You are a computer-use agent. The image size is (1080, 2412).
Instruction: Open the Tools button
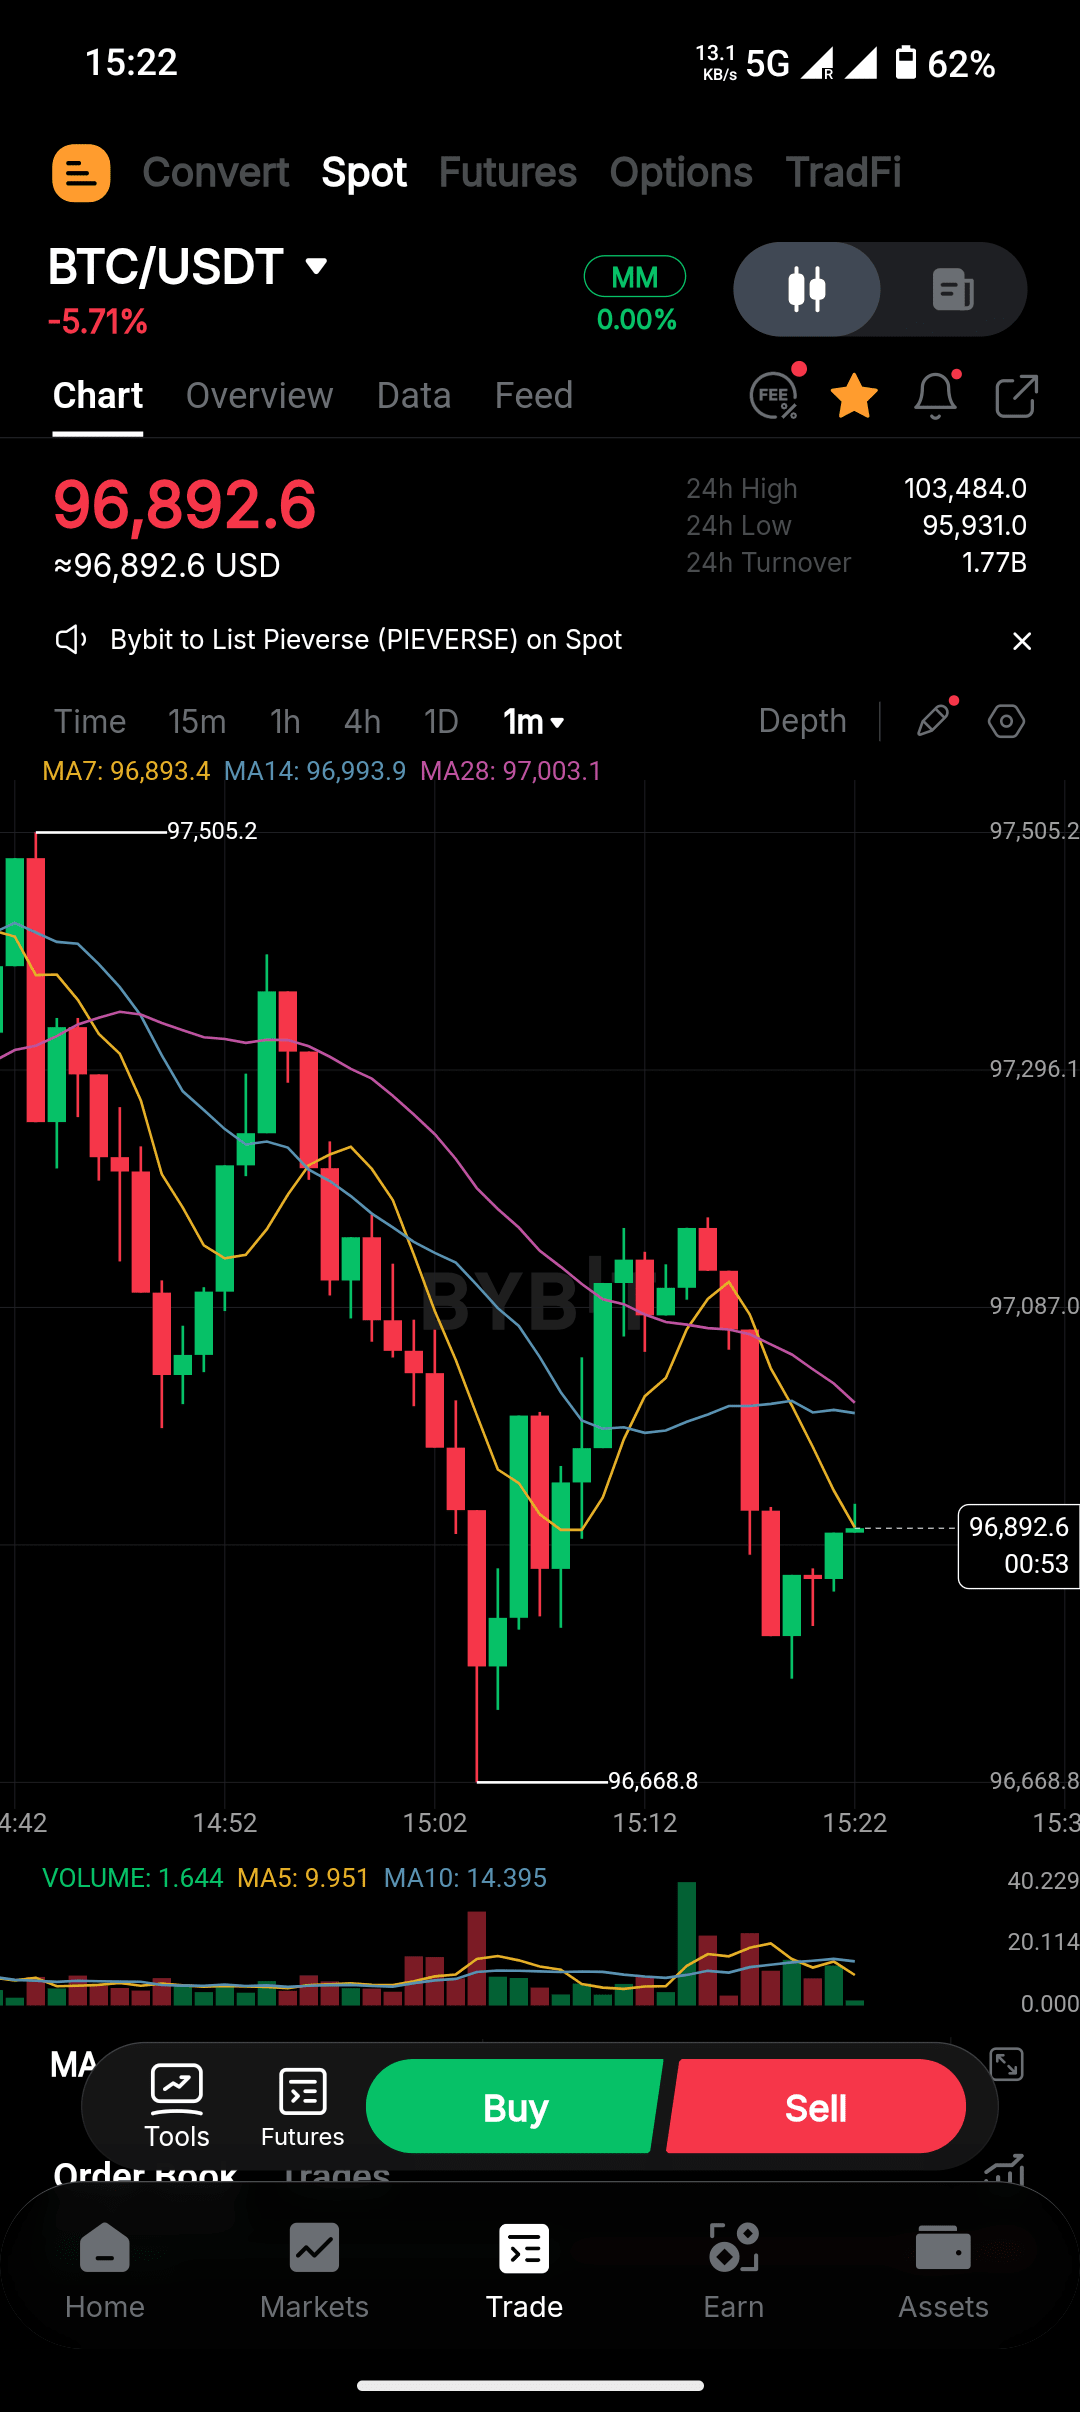coord(177,2107)
